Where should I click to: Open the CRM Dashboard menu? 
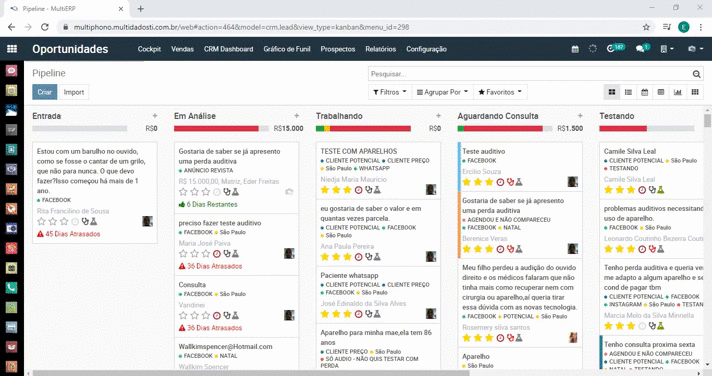point(228,49)
